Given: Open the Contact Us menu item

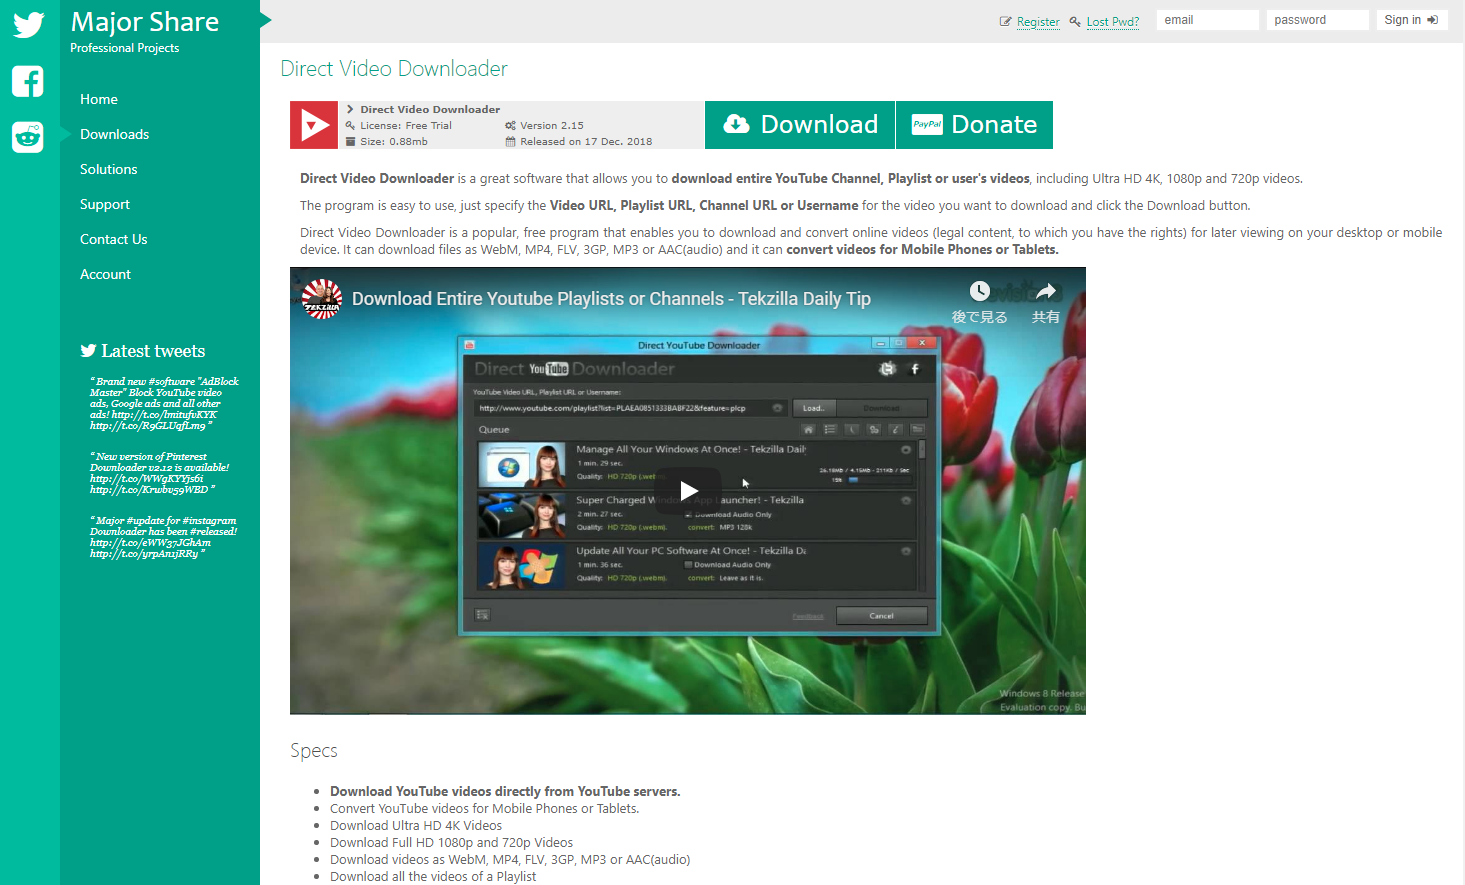Looking at the screenshot, I should (x=114, y=239).
